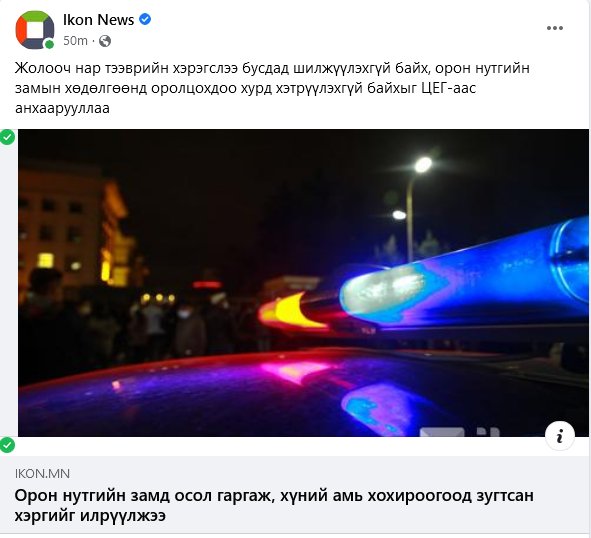This screenshot has width=591, height=538.
Task: Open the three-dots post options menu
Action: [554, 28]
